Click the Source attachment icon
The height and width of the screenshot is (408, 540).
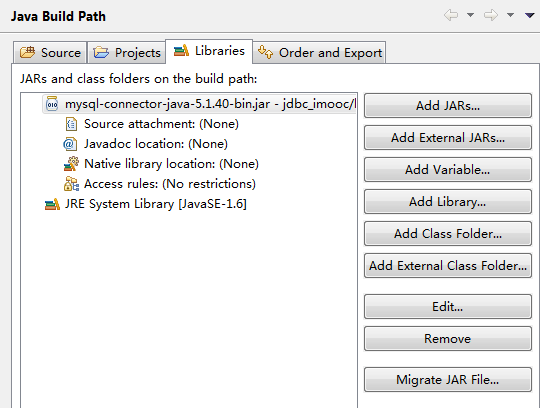(71, 124)
